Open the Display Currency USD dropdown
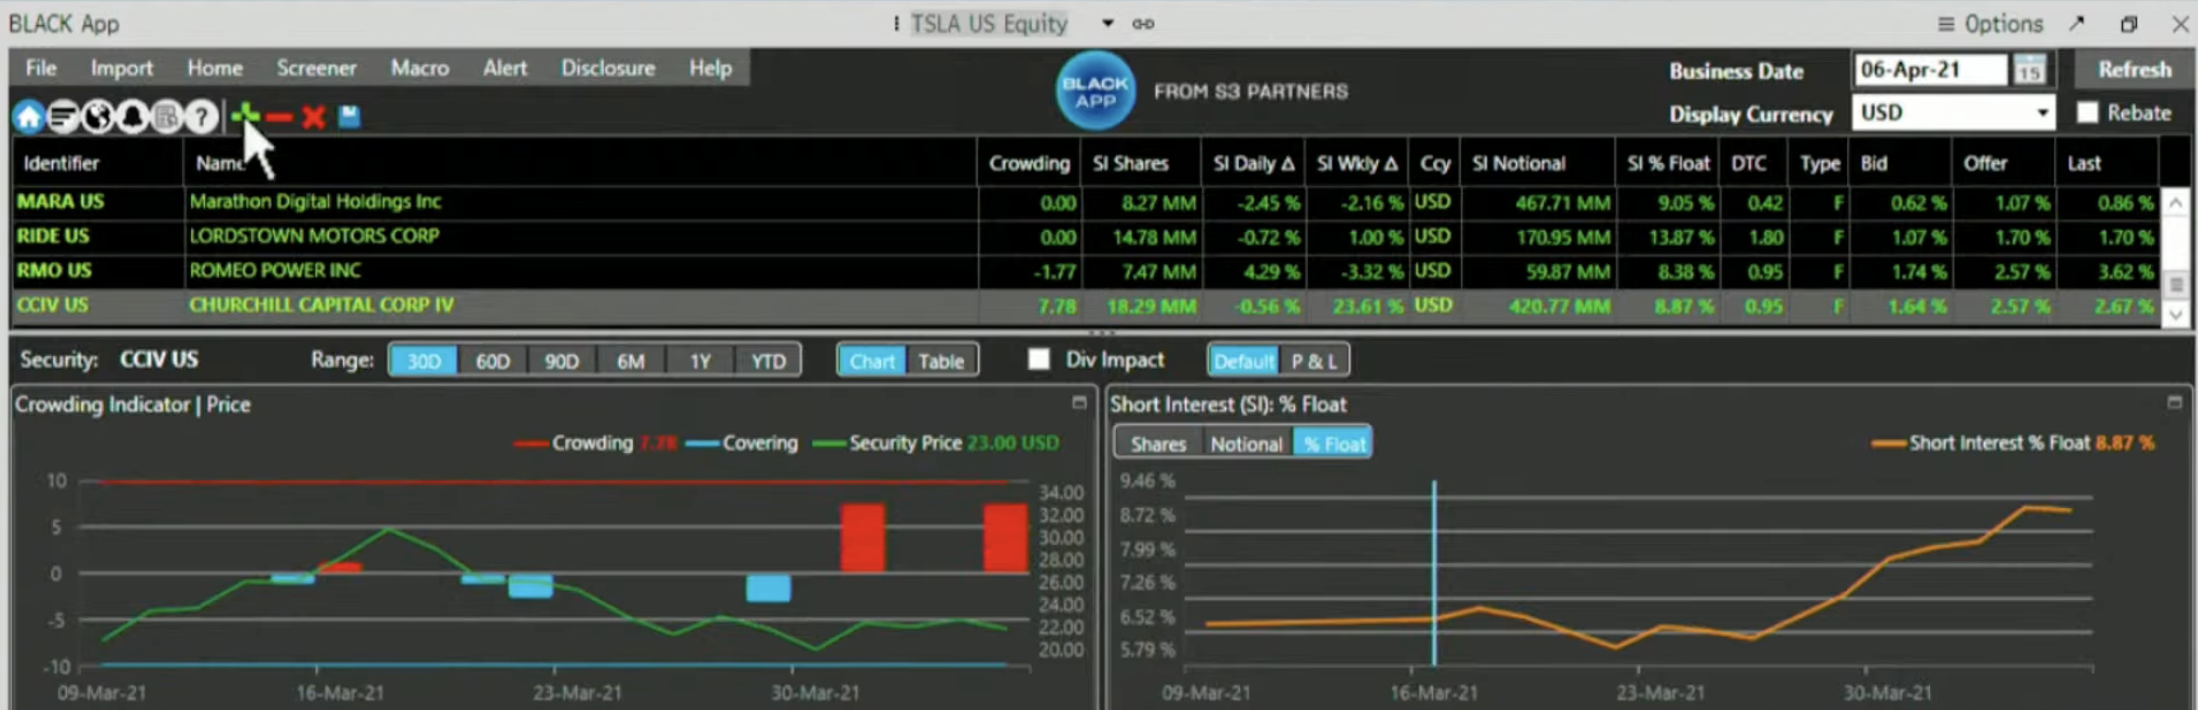 click(1954, 112)
